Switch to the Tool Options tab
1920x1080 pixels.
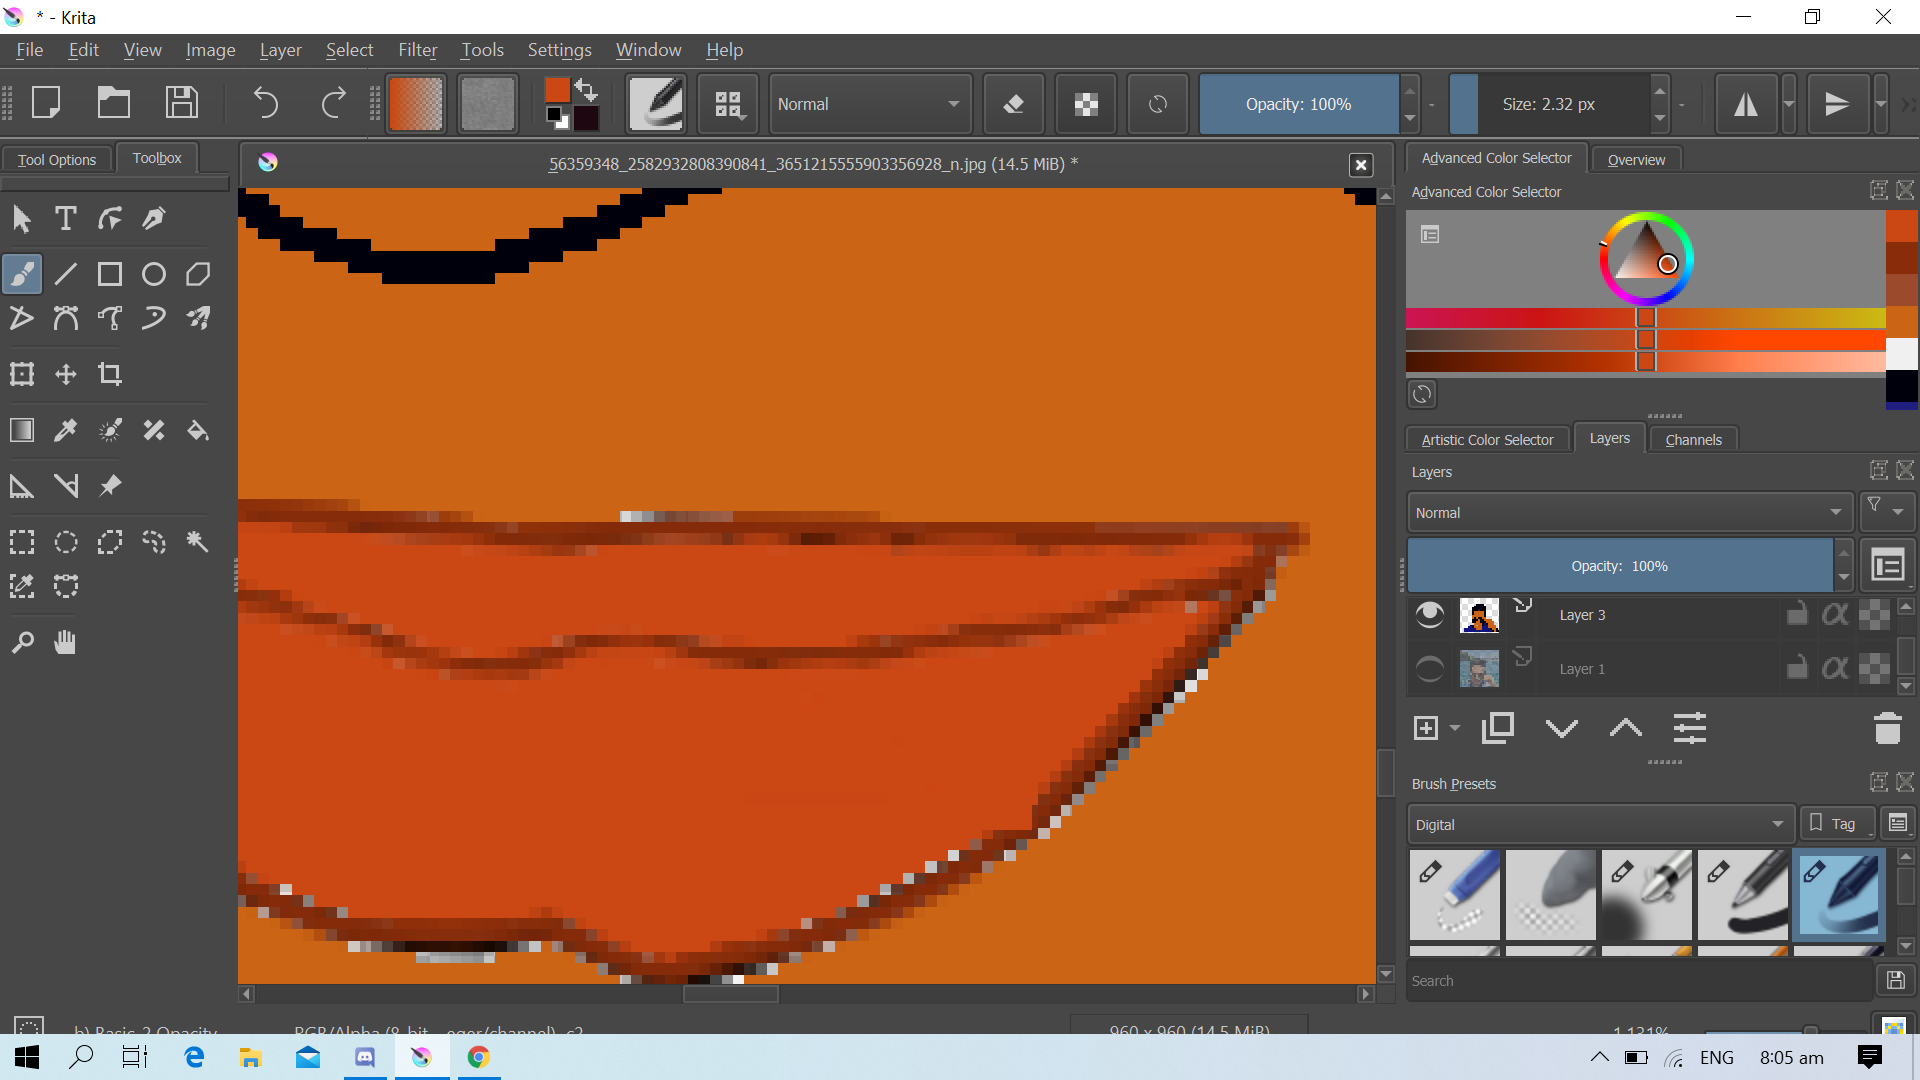coord(57,159)
